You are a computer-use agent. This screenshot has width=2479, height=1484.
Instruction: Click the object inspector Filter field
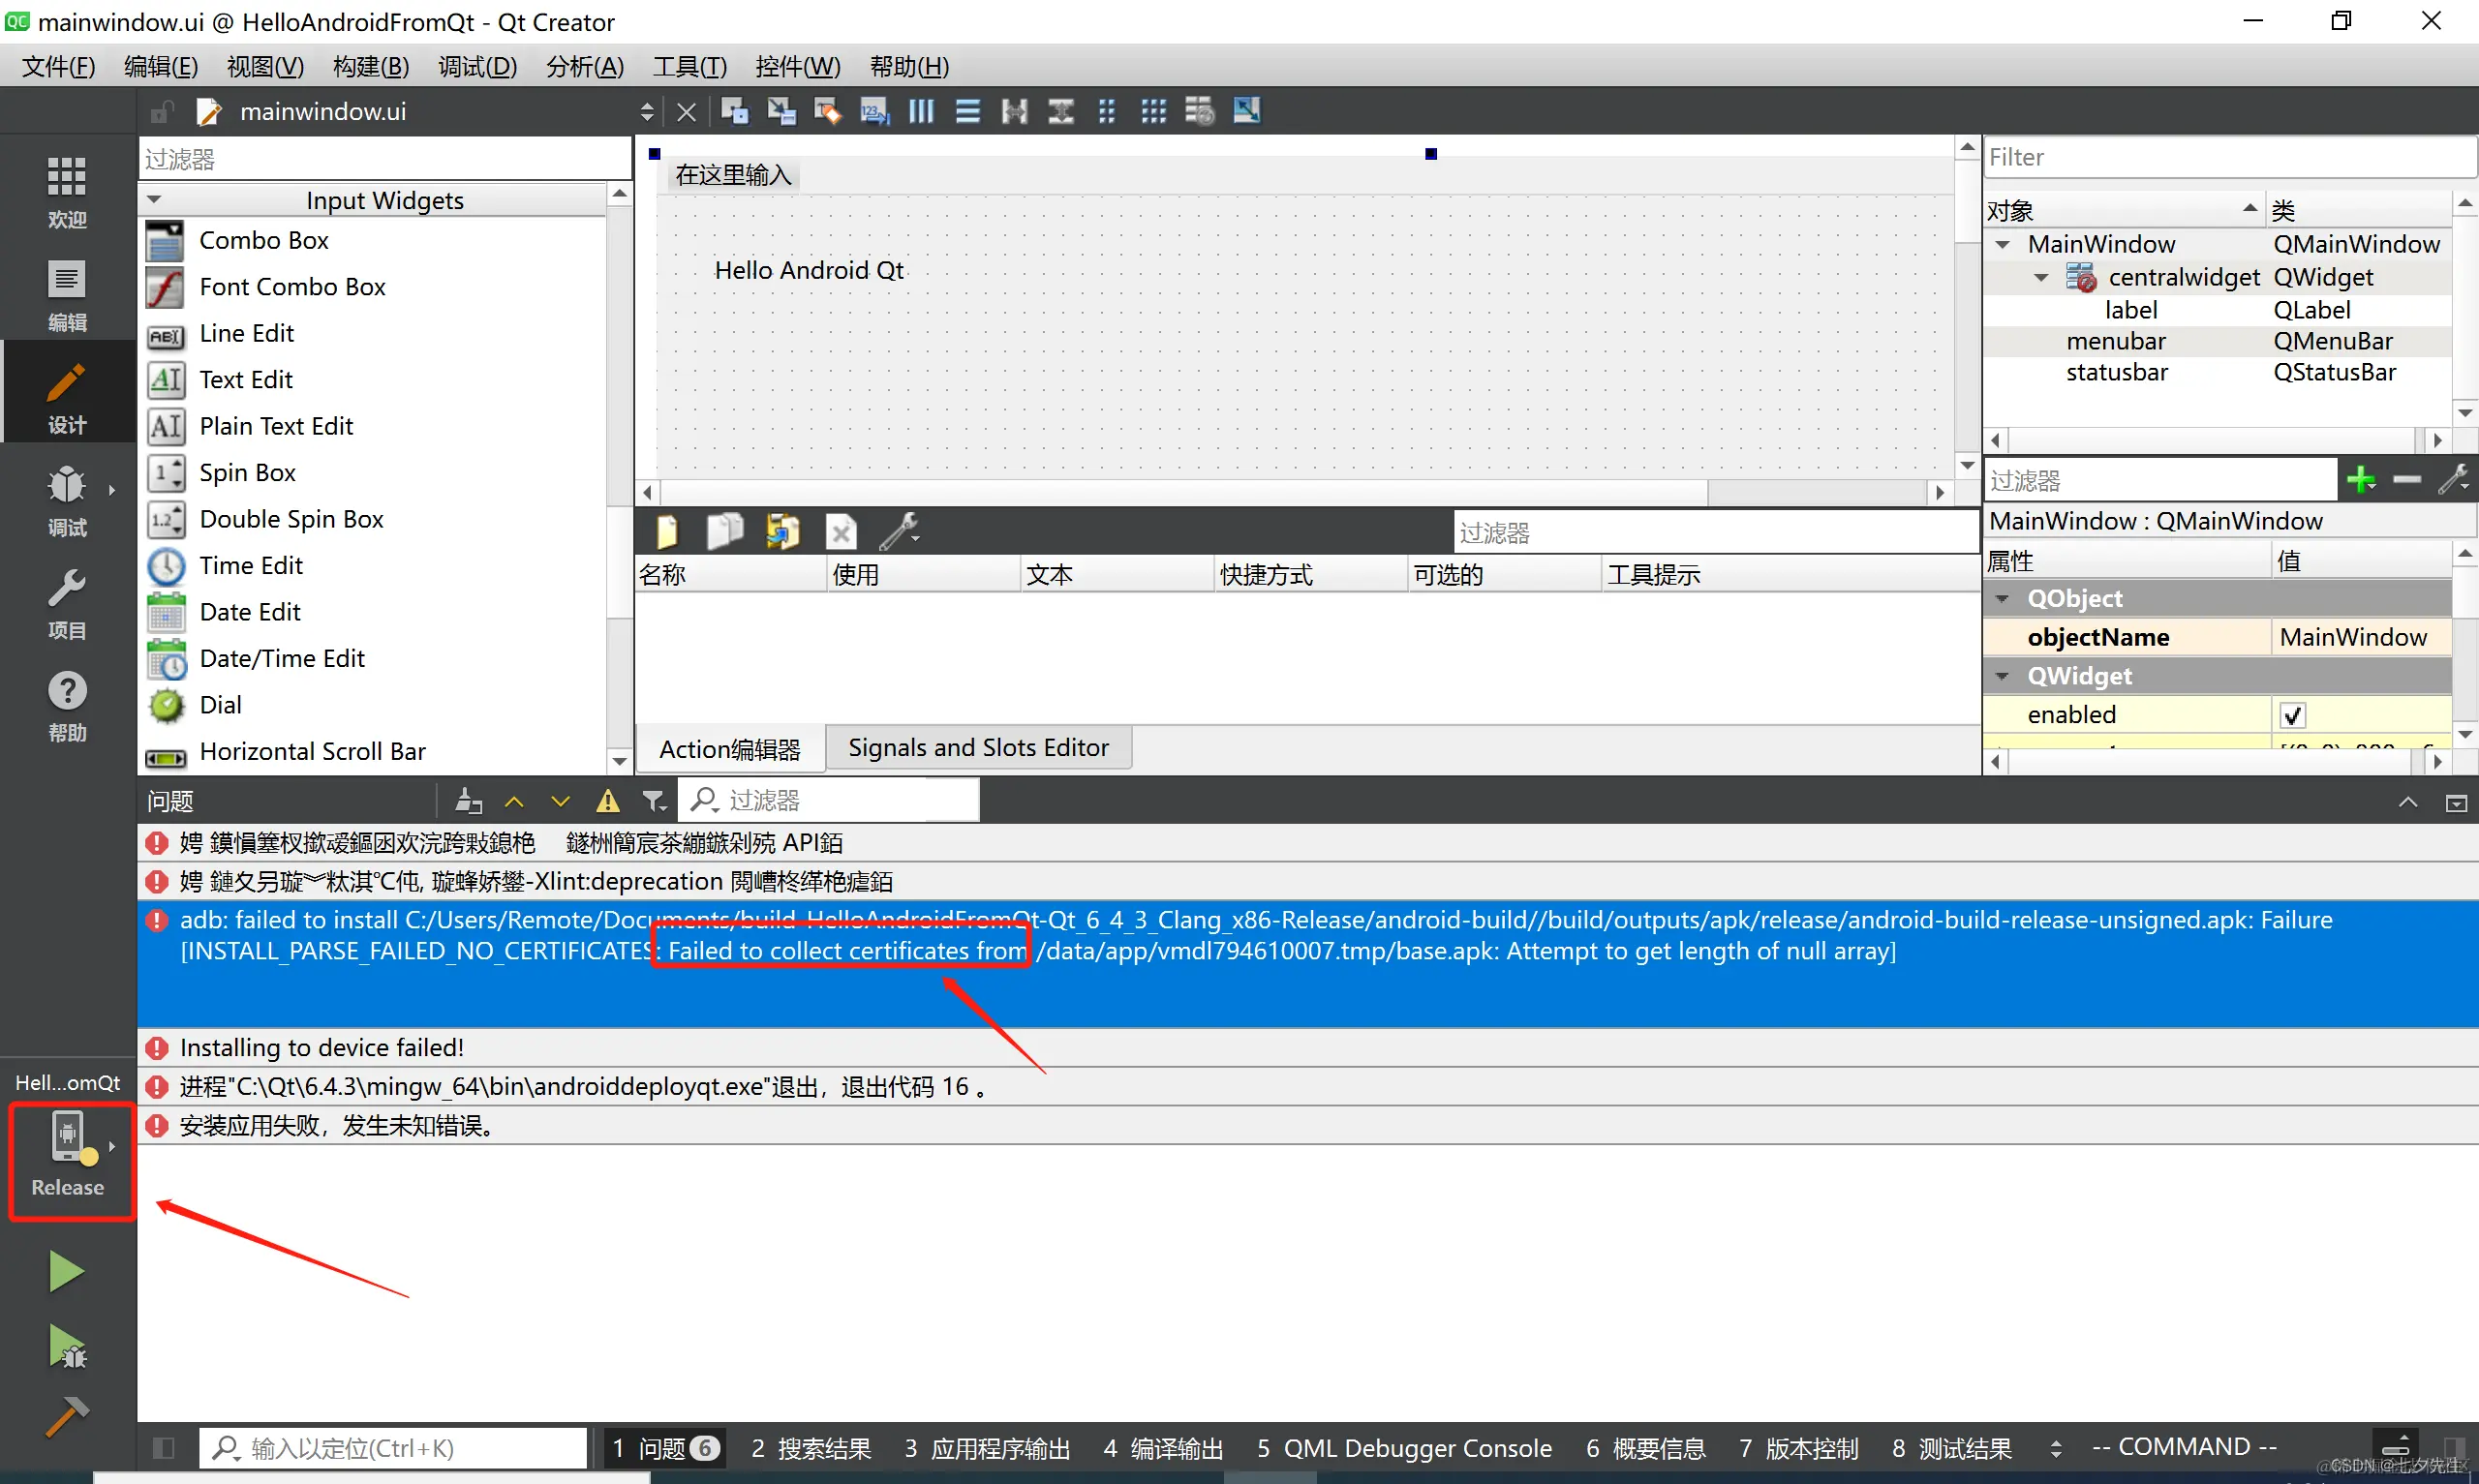pyautogui.click(x=2228, y=157)
